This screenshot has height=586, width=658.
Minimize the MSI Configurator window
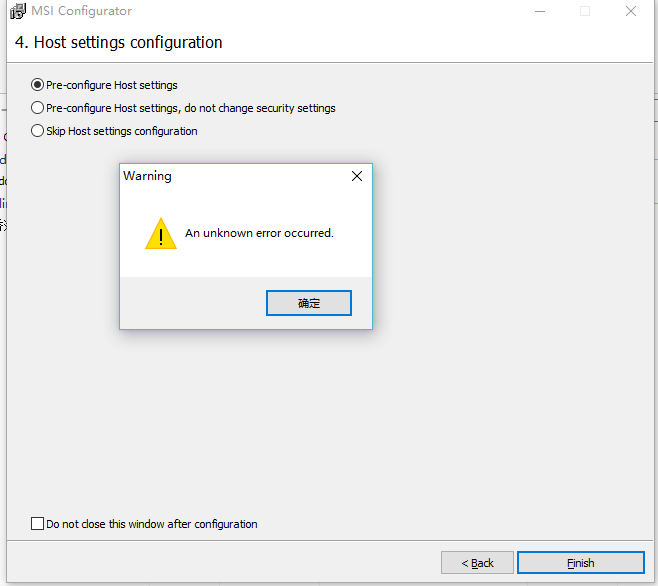(x=539, y=11)
